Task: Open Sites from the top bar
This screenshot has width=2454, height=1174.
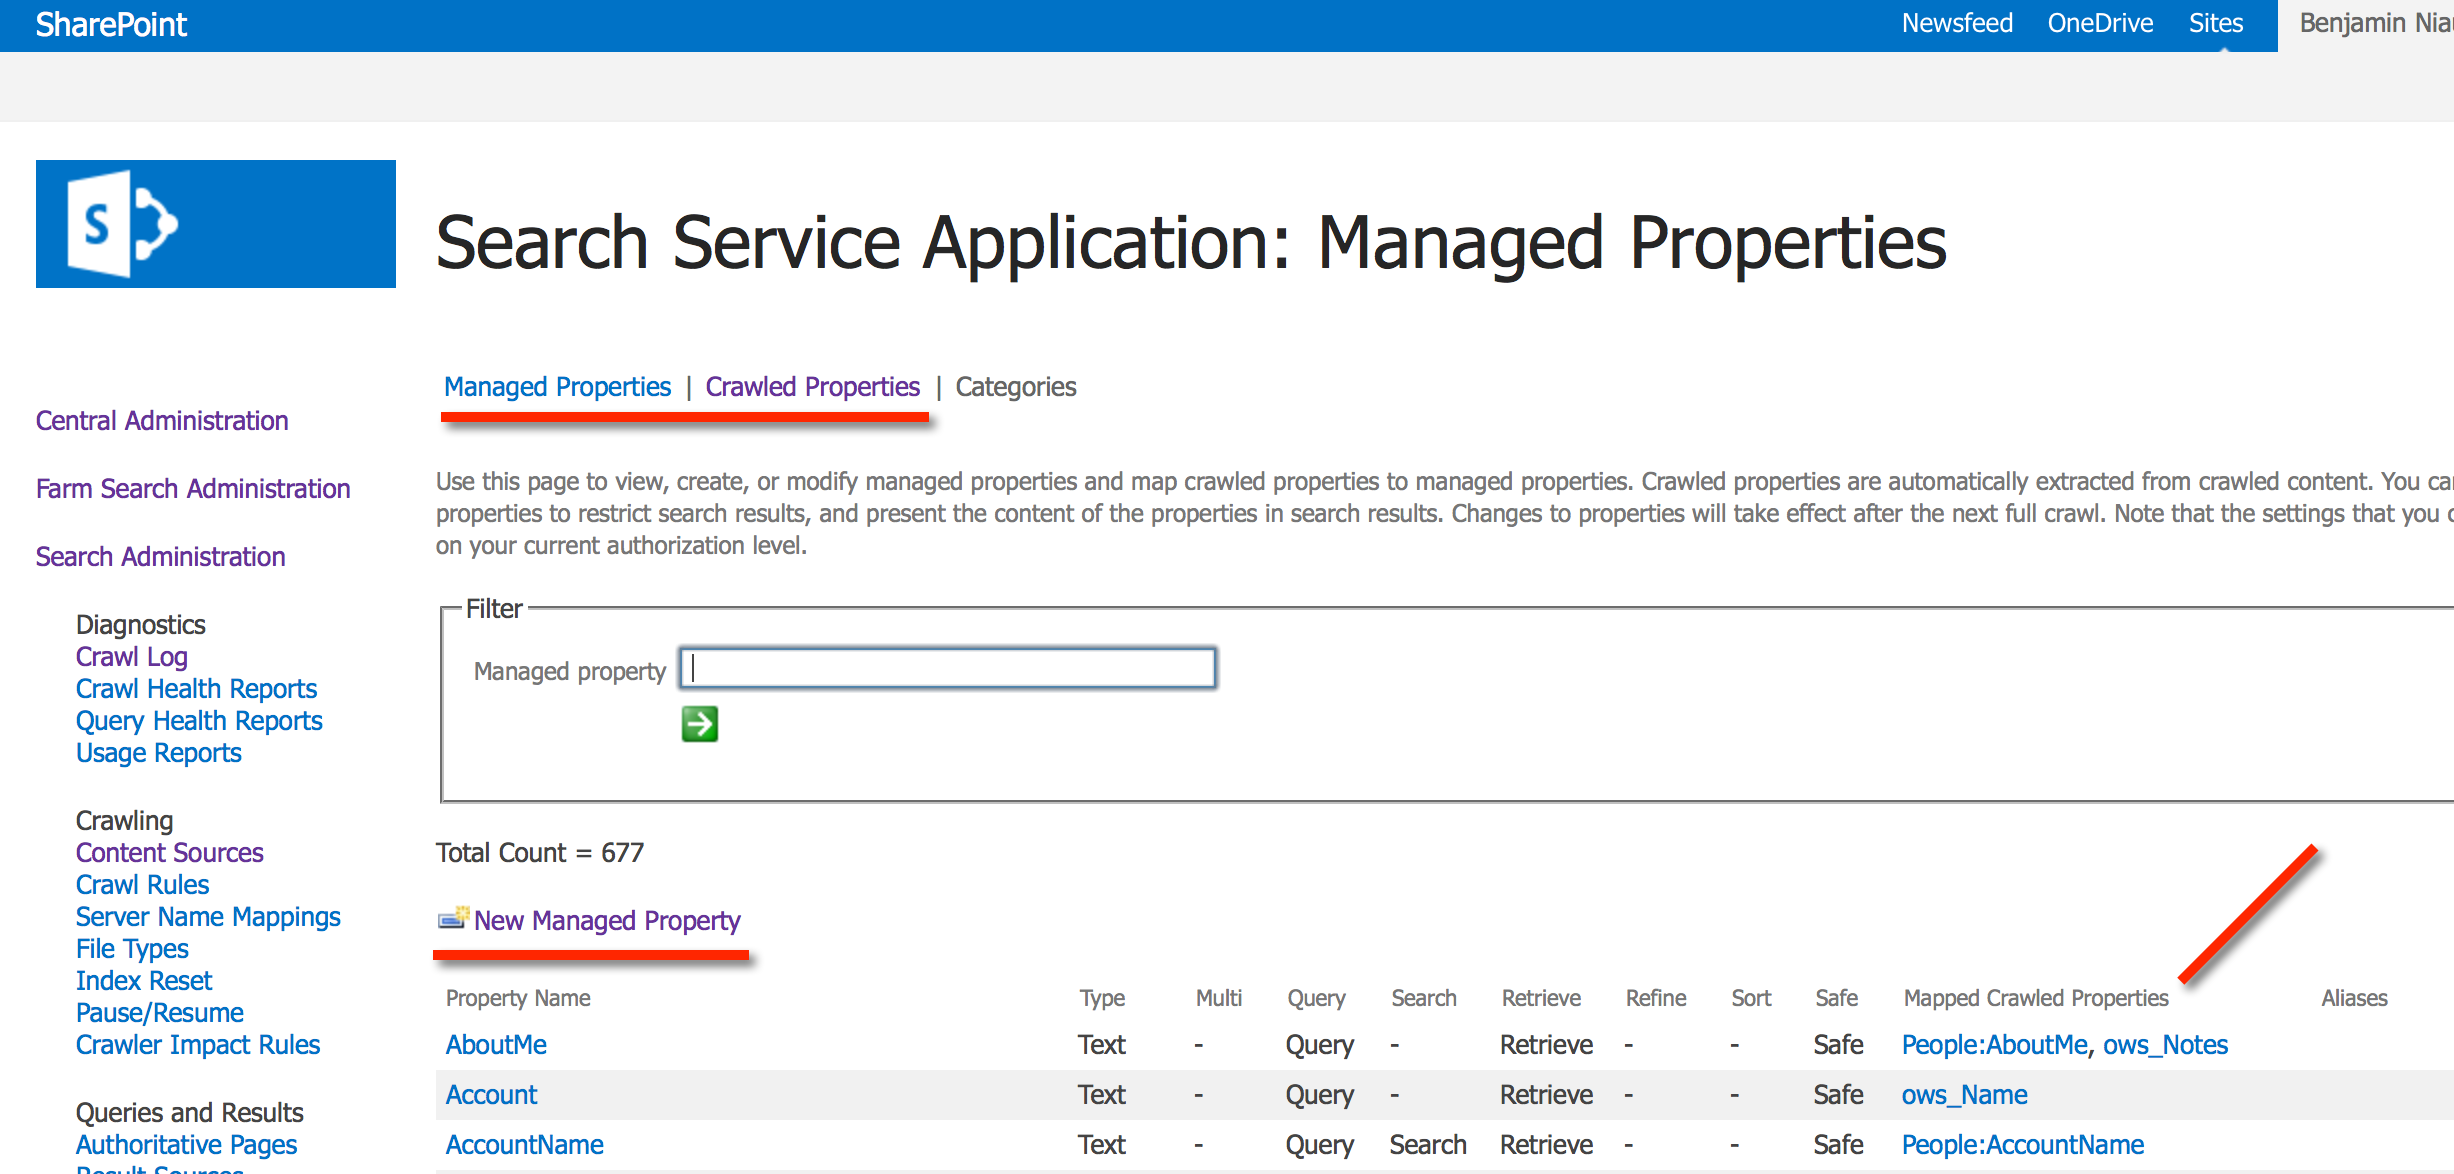Action: (x=2216, y=23)
